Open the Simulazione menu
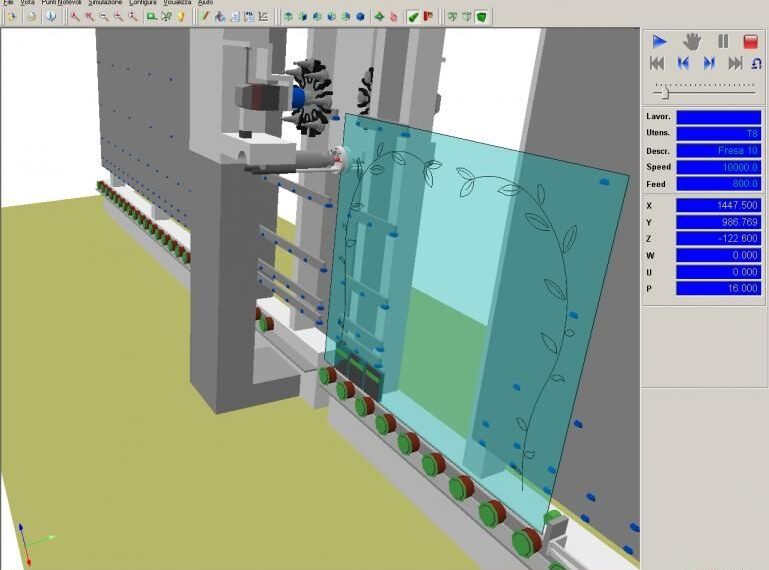Viewport: 769px width, 570px height. 105,2
